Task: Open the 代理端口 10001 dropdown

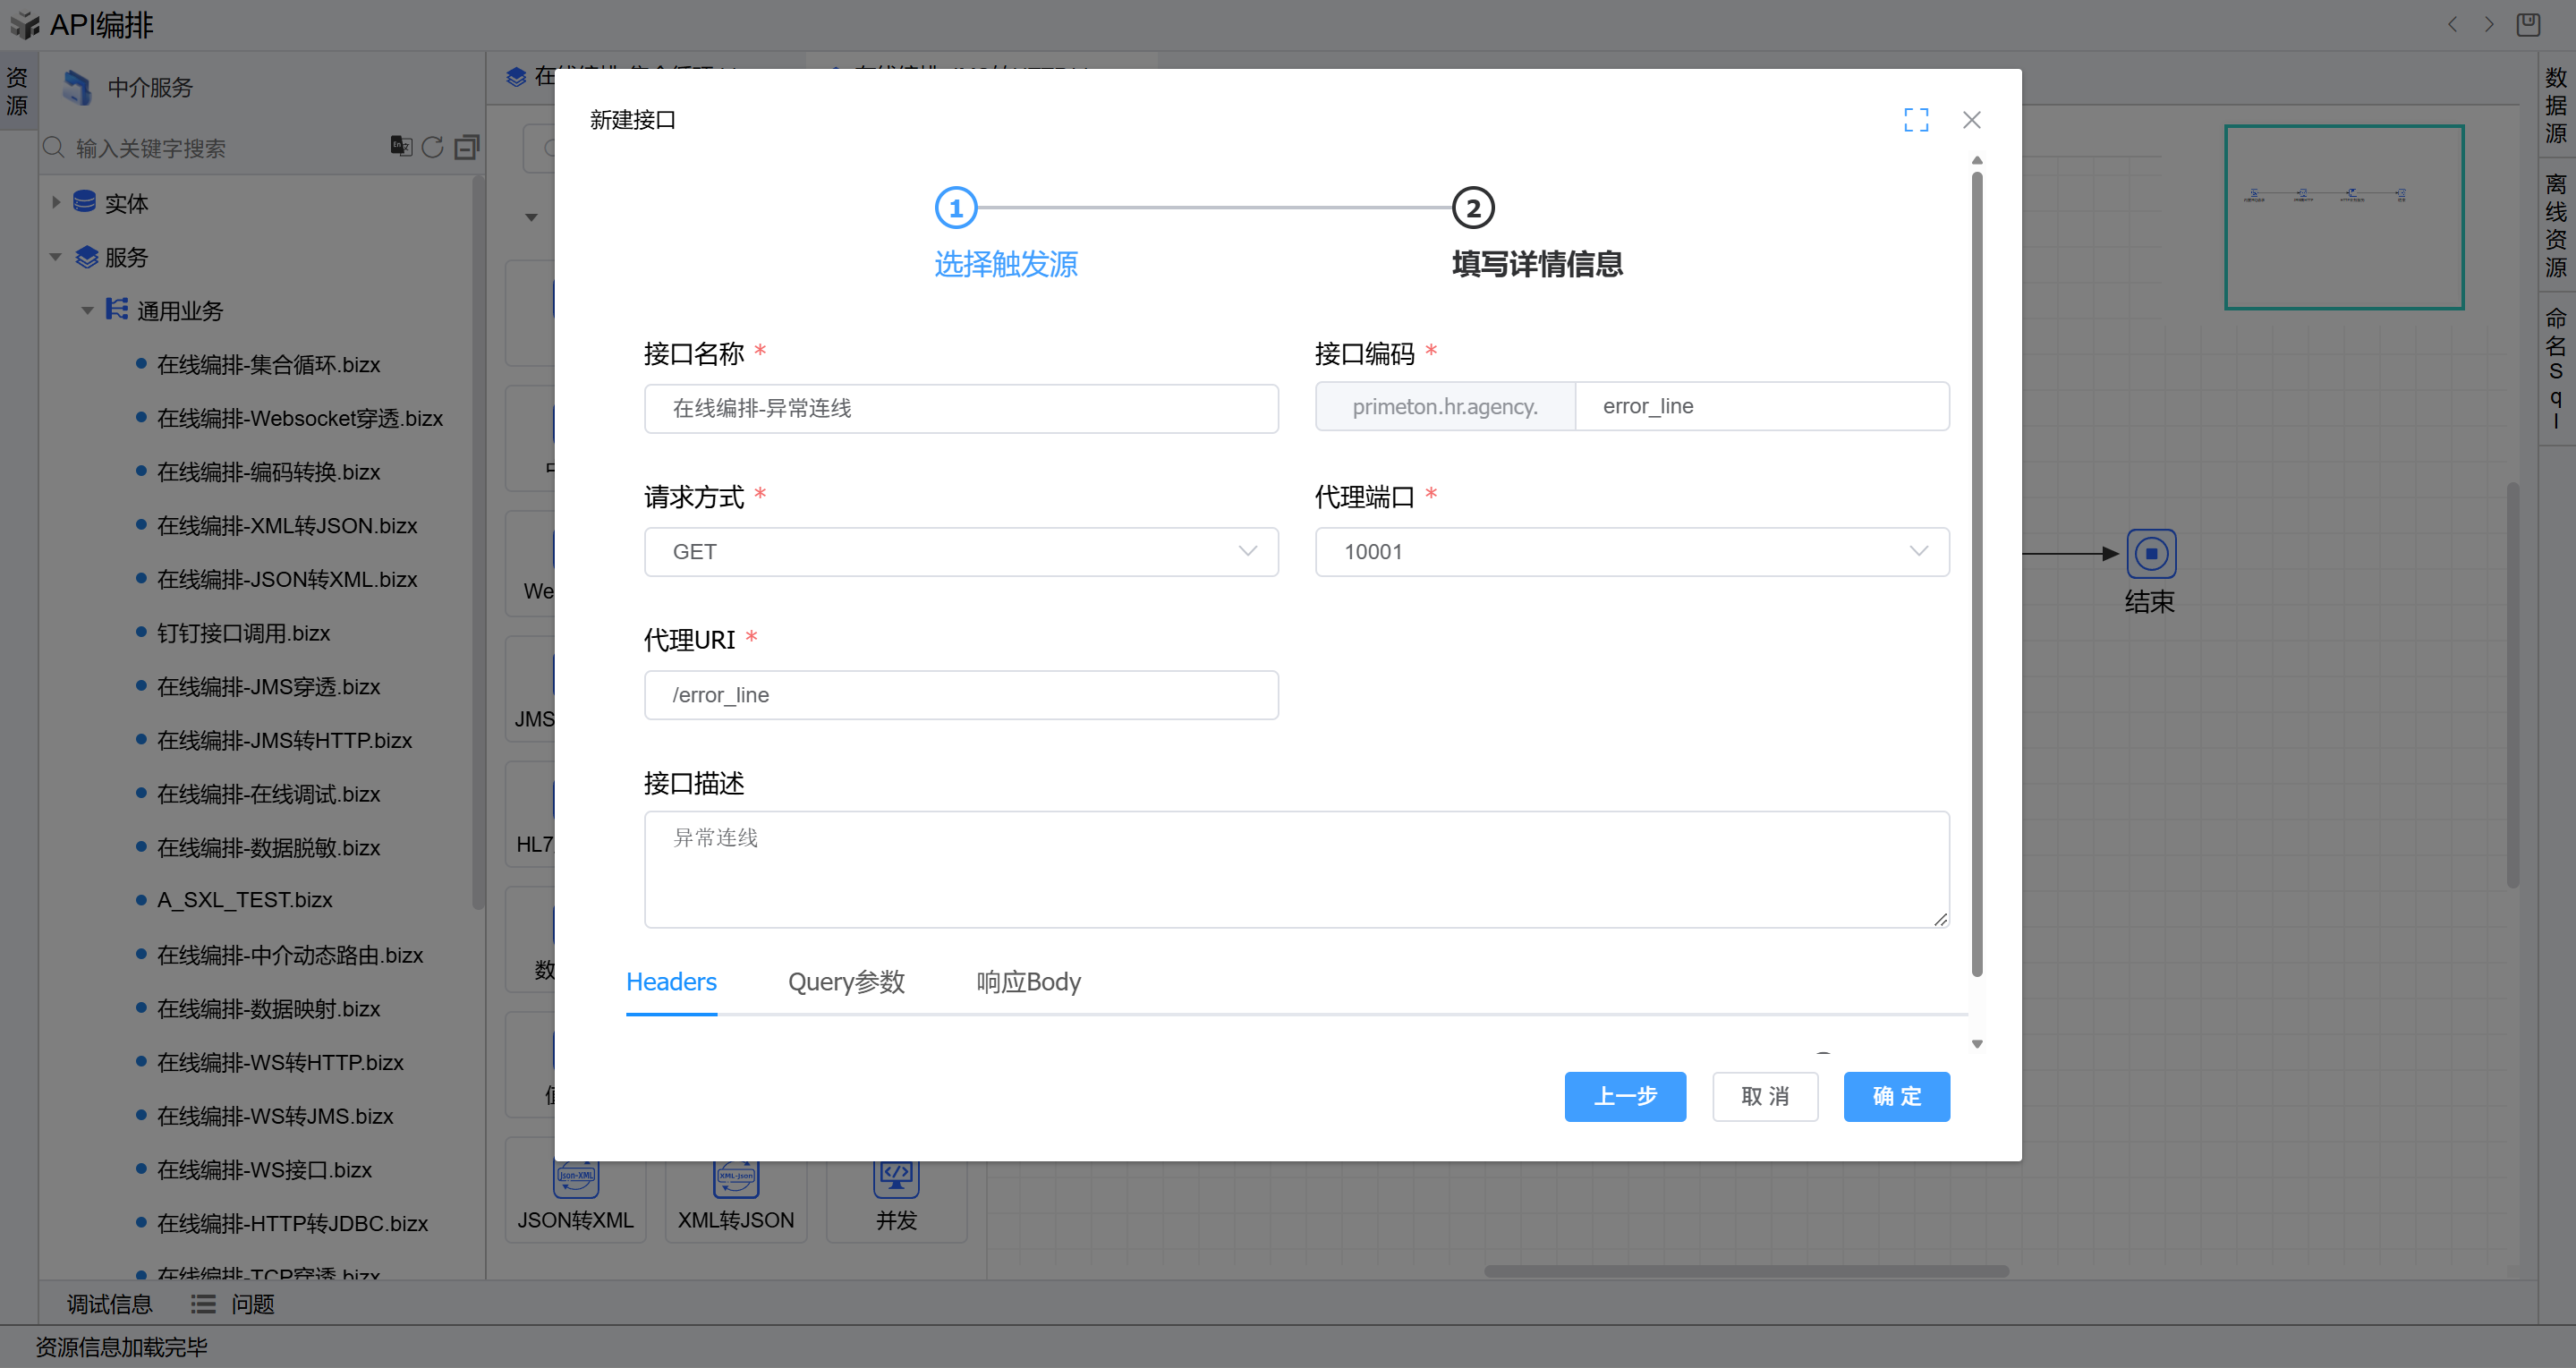Action: click(1631, 552)
